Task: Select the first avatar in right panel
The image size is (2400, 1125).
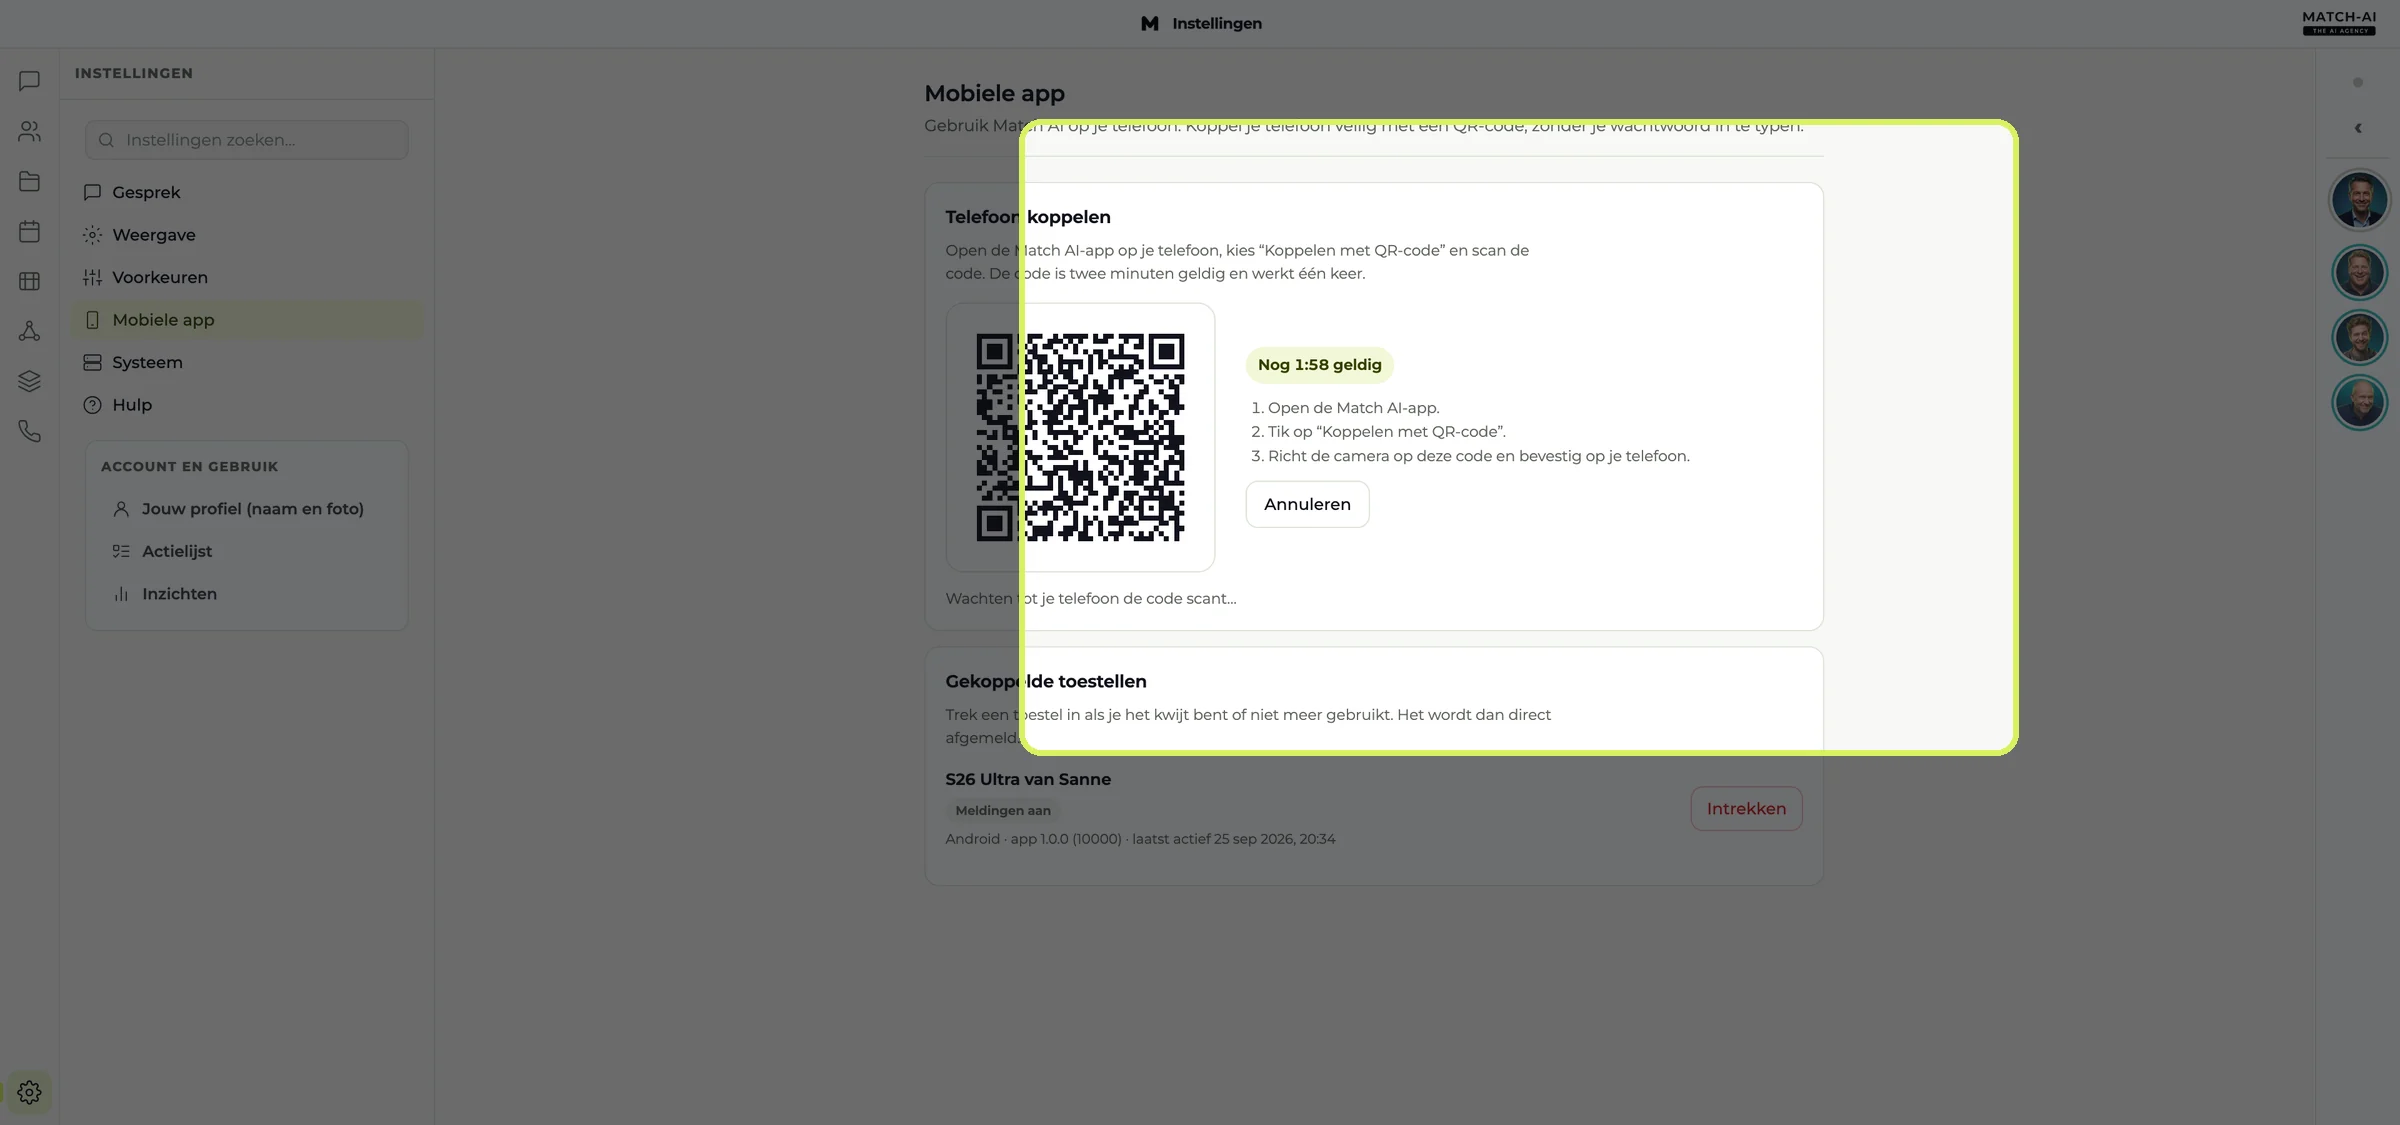Action: pyautogui.click(x=2359, y=200)
